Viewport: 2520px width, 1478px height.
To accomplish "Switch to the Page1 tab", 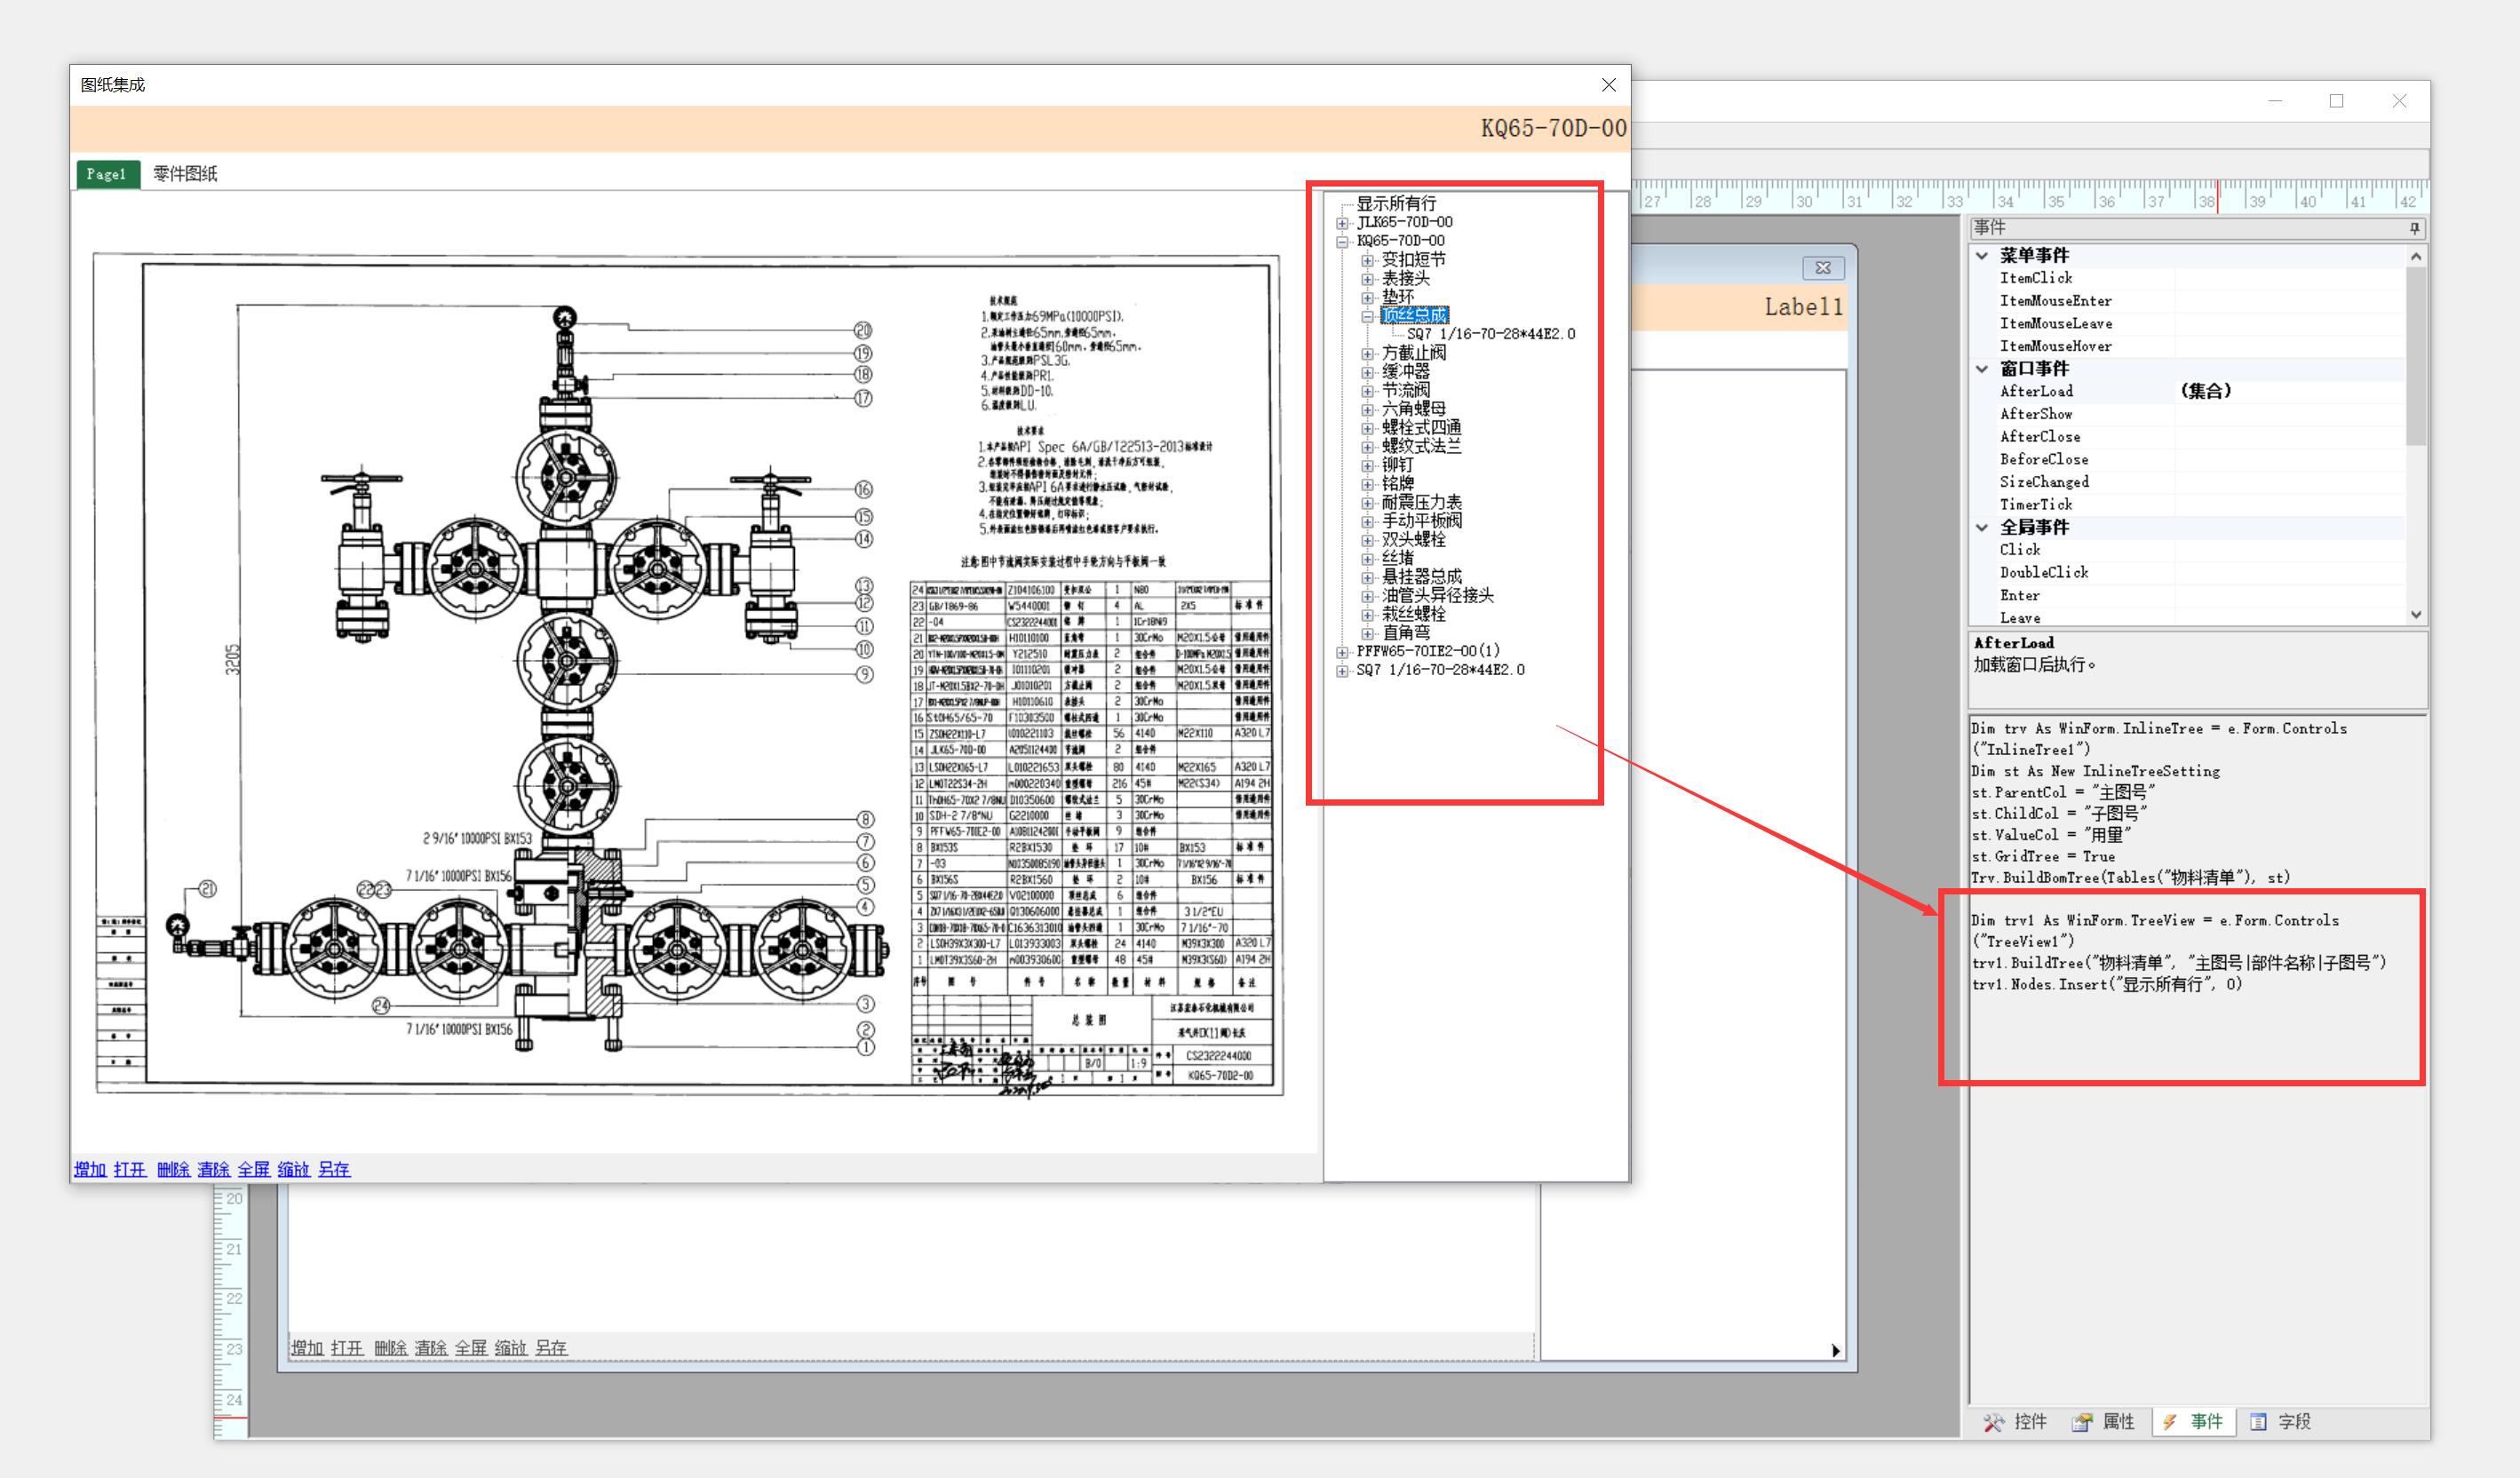I will pos(107,174).
